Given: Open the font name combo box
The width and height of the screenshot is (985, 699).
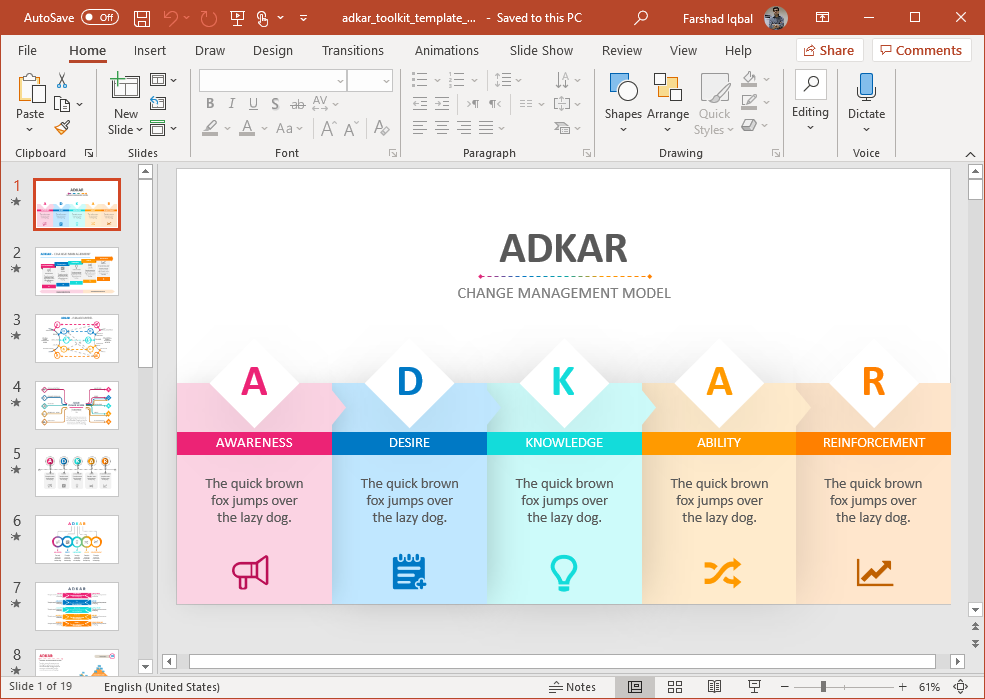Looking at the screenshot, I should [272, 81].
